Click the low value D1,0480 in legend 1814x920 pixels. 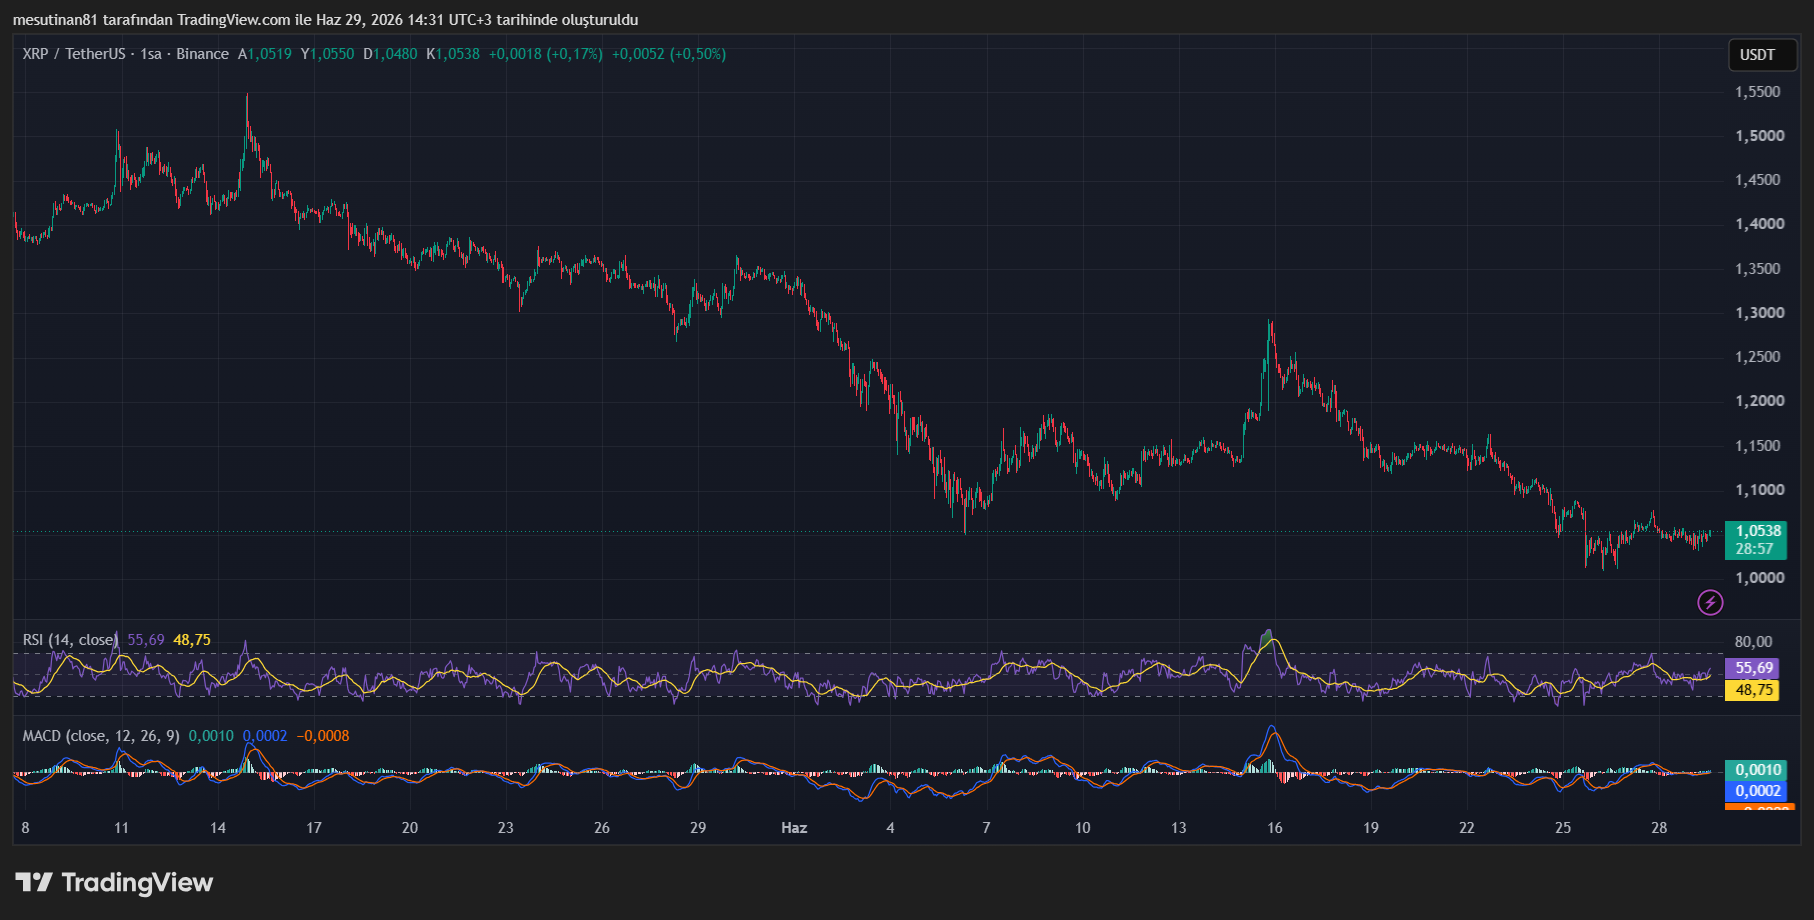pyautogui.click(x=390, y=54)
